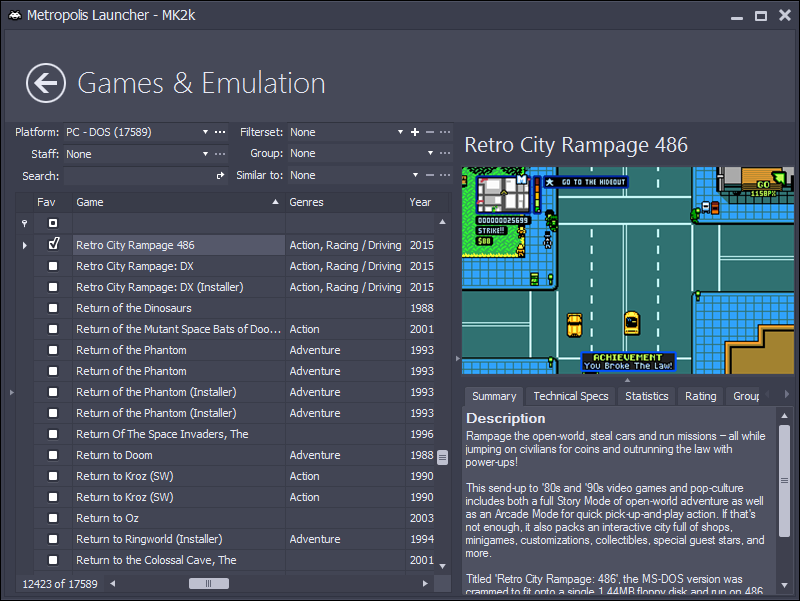Click the horizontal scrollbar thumb under game list
Viewport: 800px width, 601px height.
point(209,584)
